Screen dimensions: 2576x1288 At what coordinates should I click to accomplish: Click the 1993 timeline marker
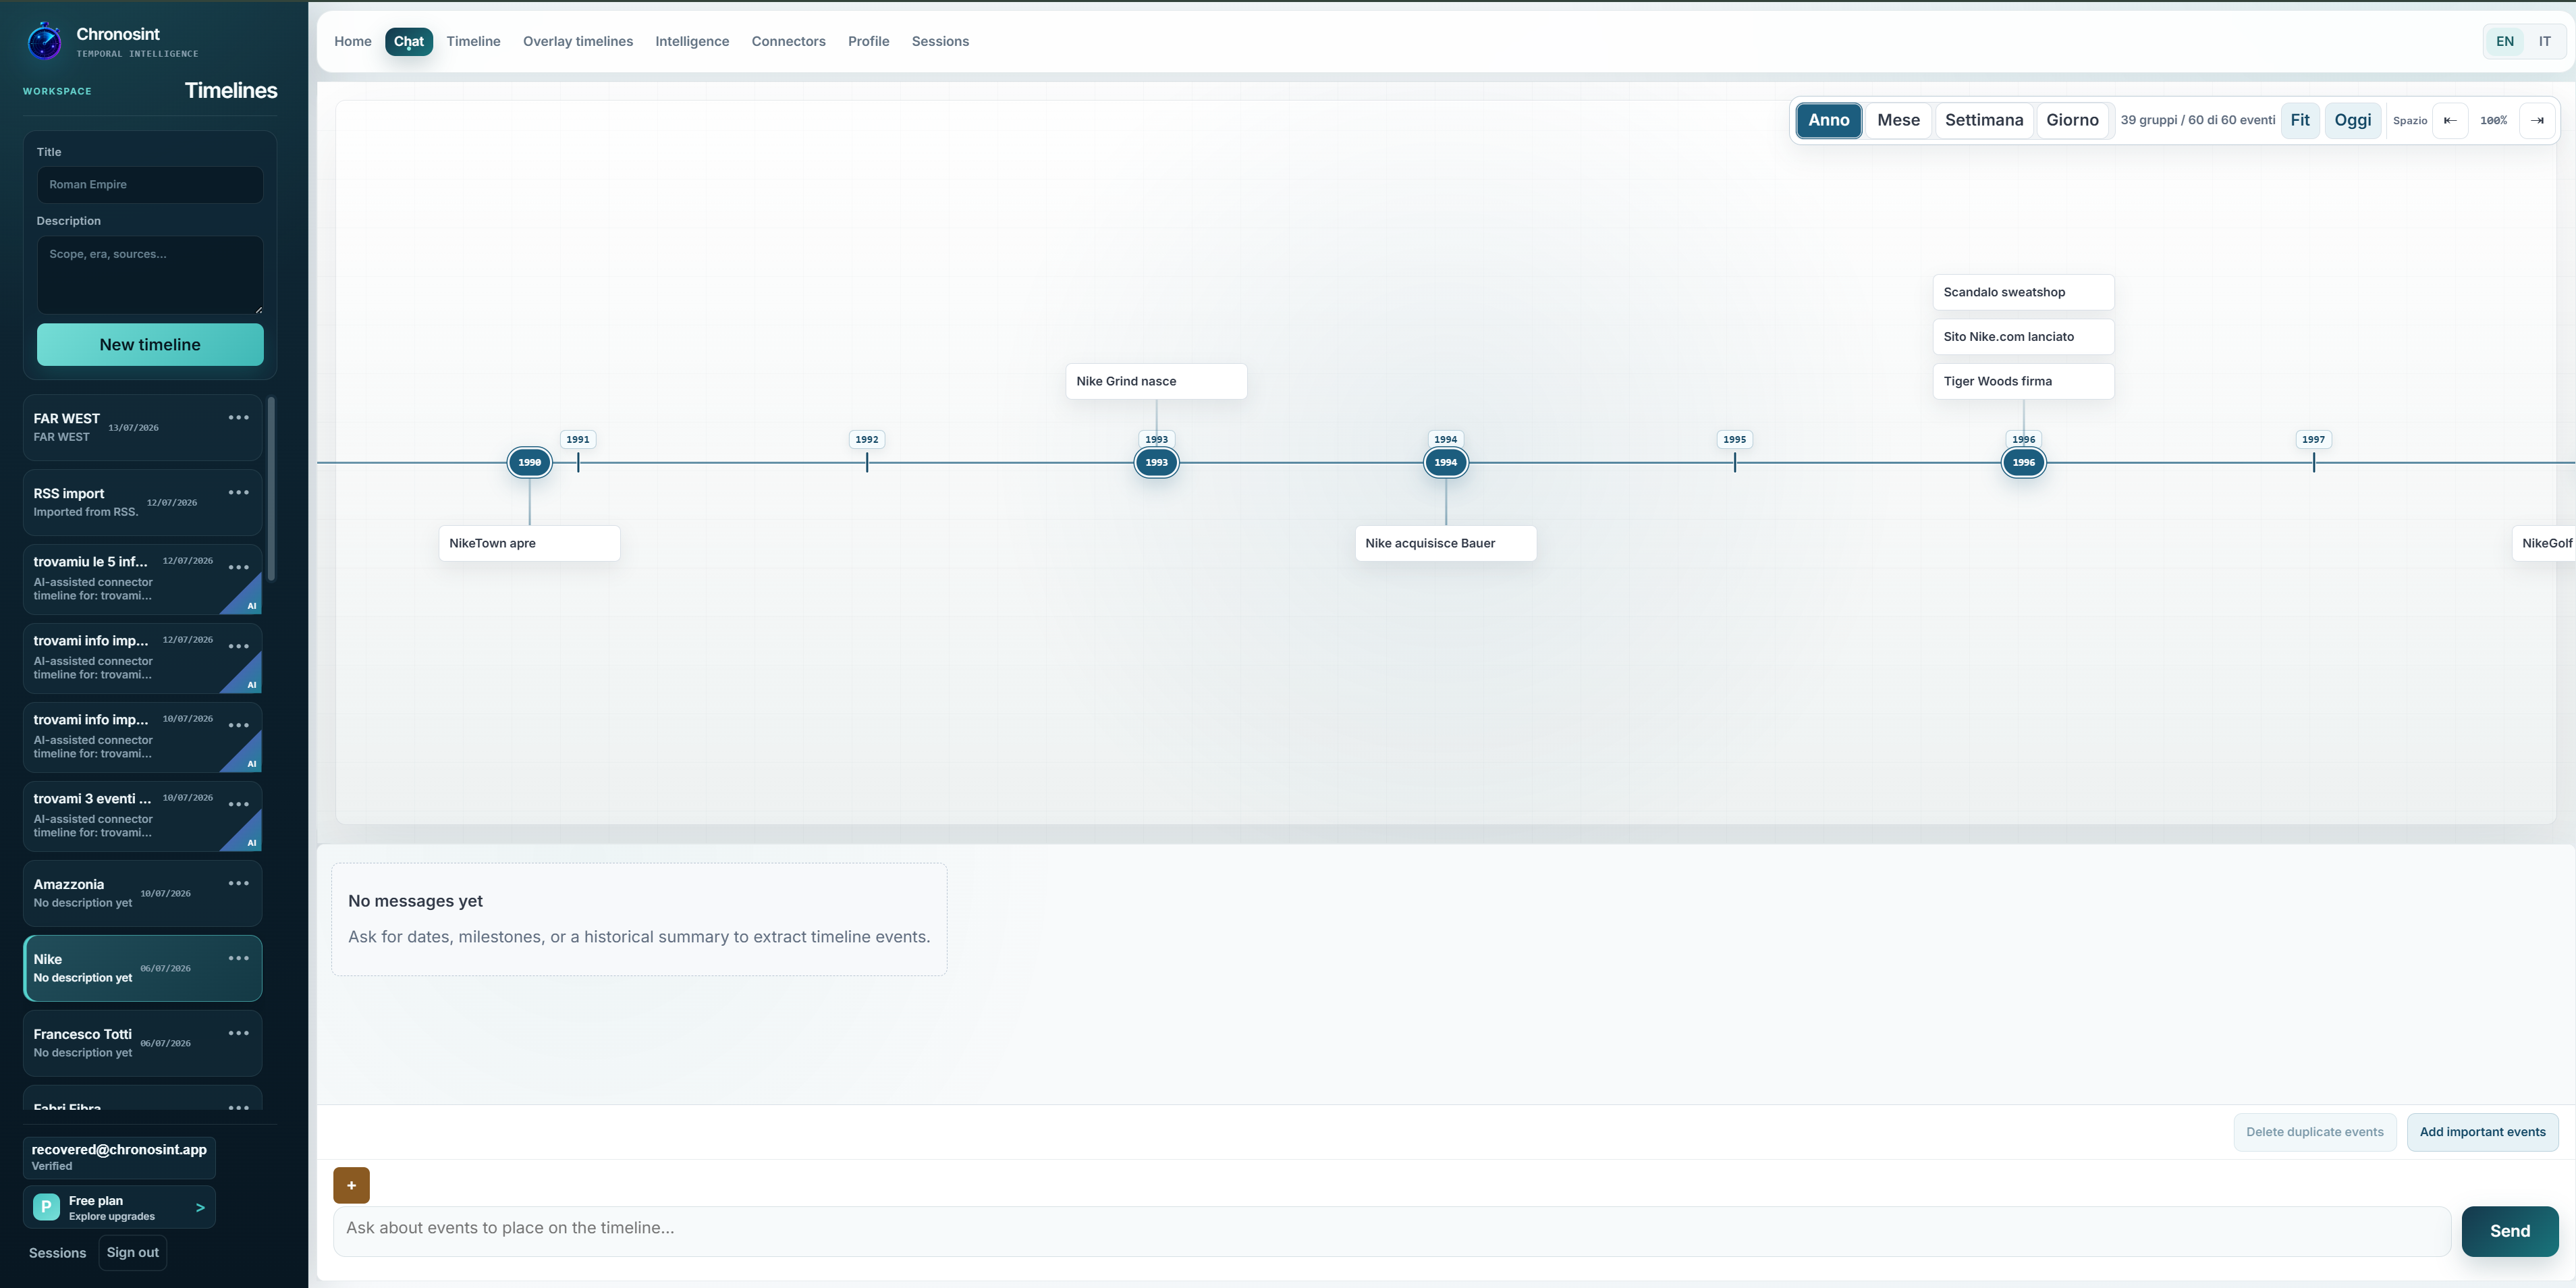coord(1156,462)
